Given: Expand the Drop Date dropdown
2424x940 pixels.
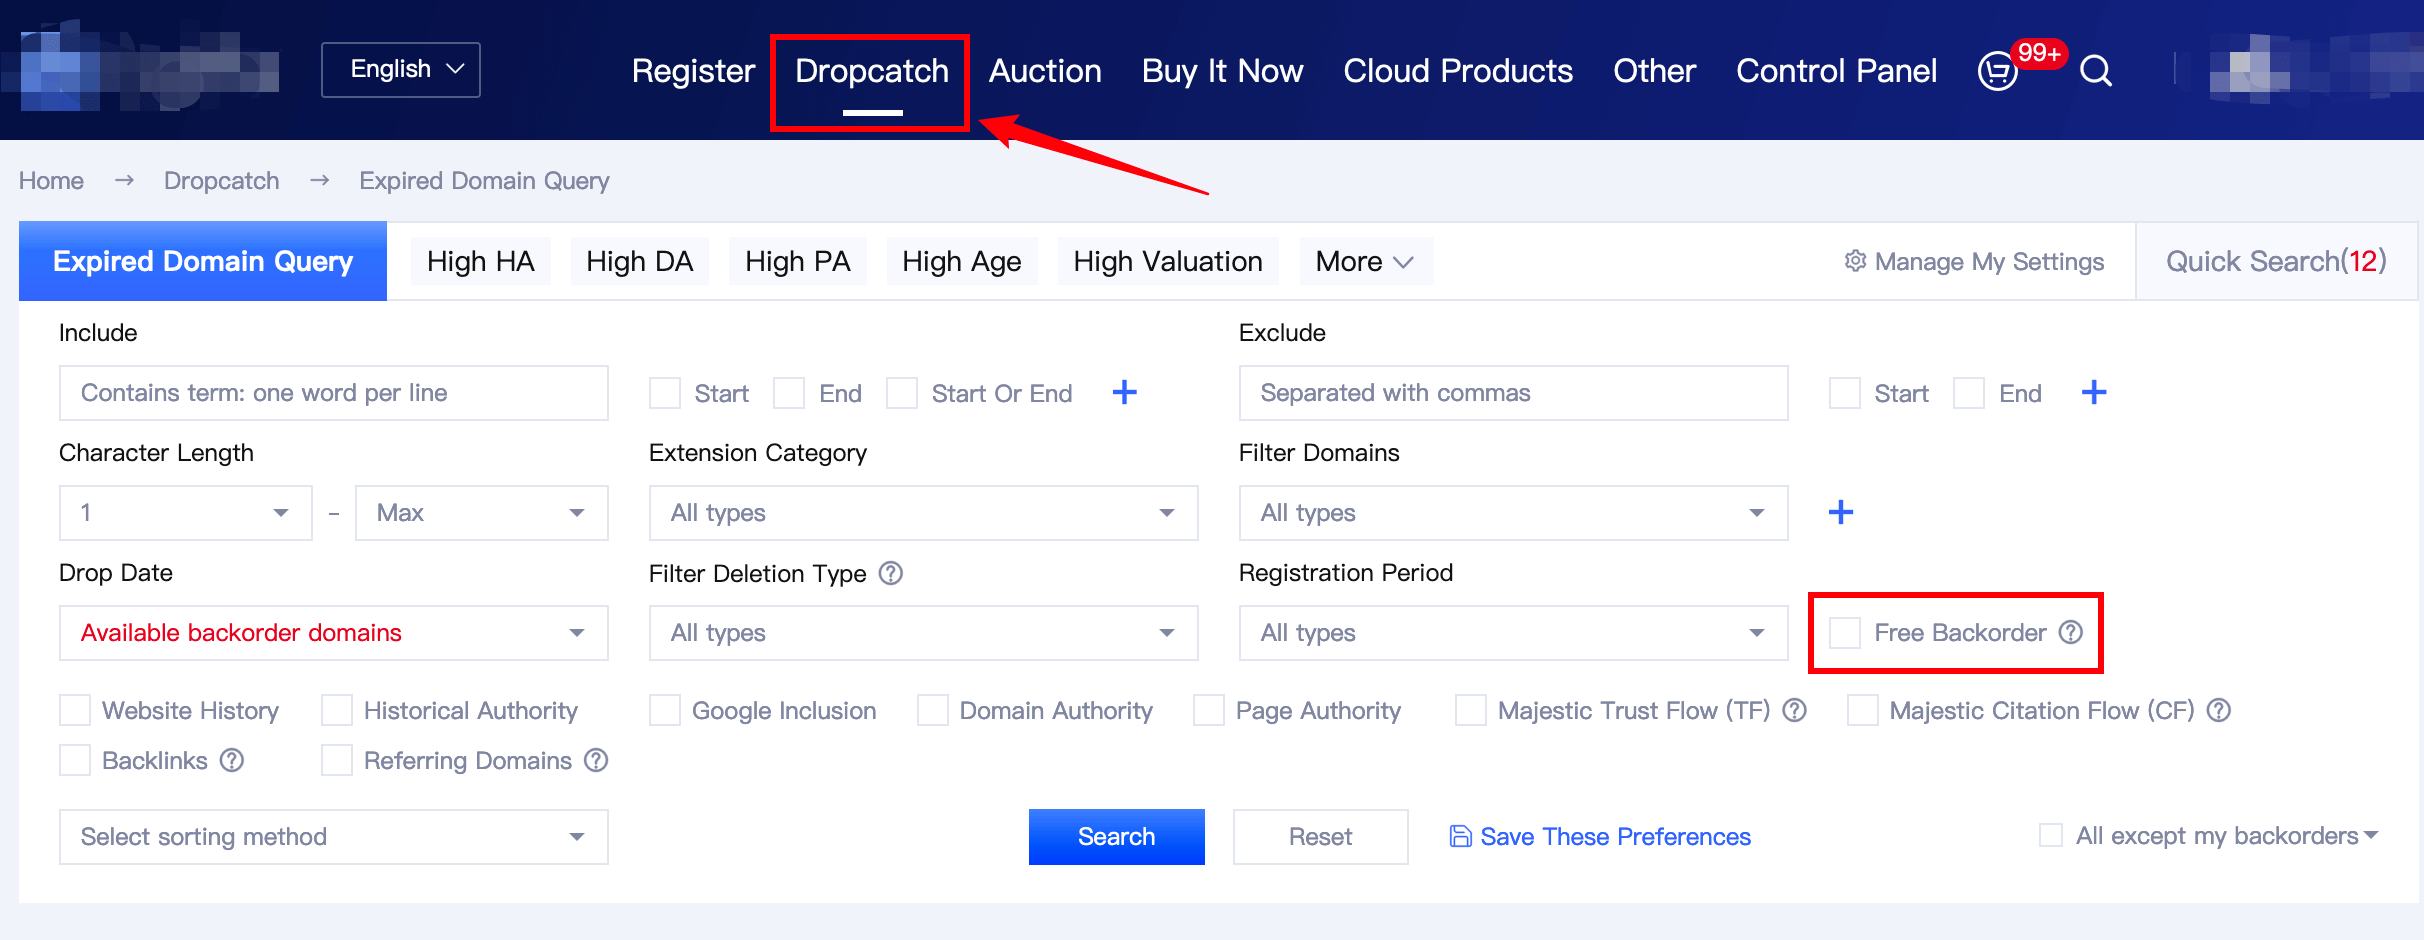Looking at the screenshot, I should (333, 633).
